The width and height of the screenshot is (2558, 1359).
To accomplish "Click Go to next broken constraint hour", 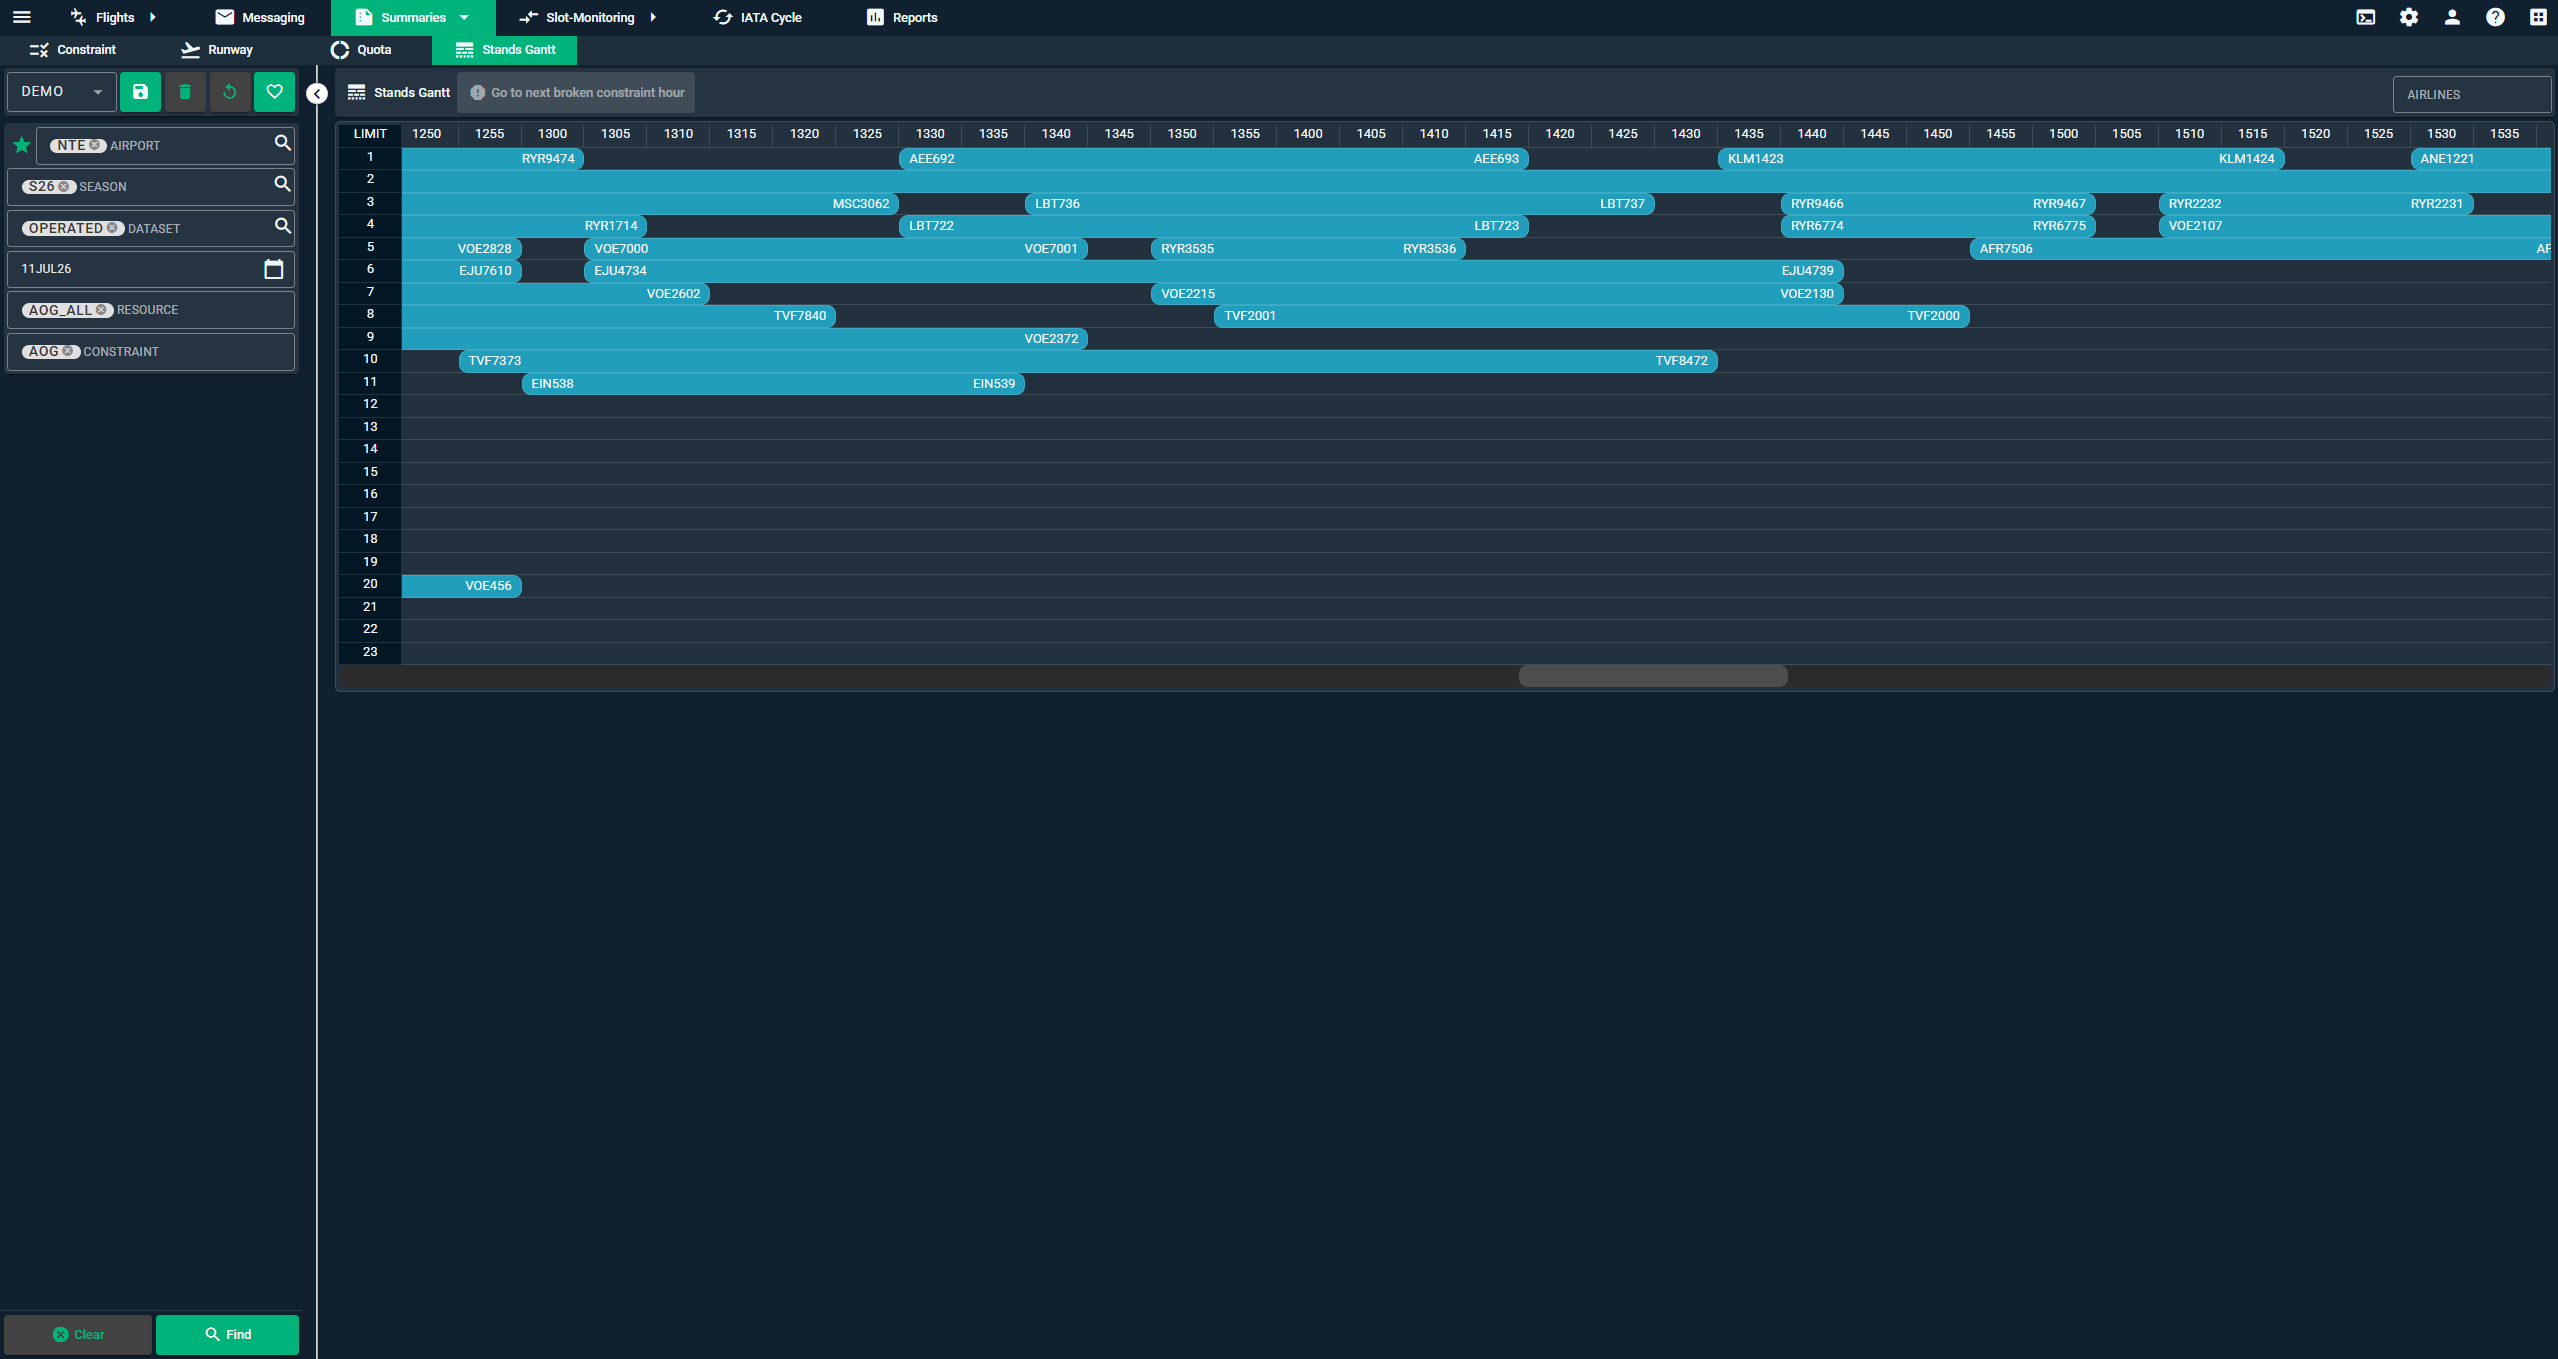I will tap(577, 92).
